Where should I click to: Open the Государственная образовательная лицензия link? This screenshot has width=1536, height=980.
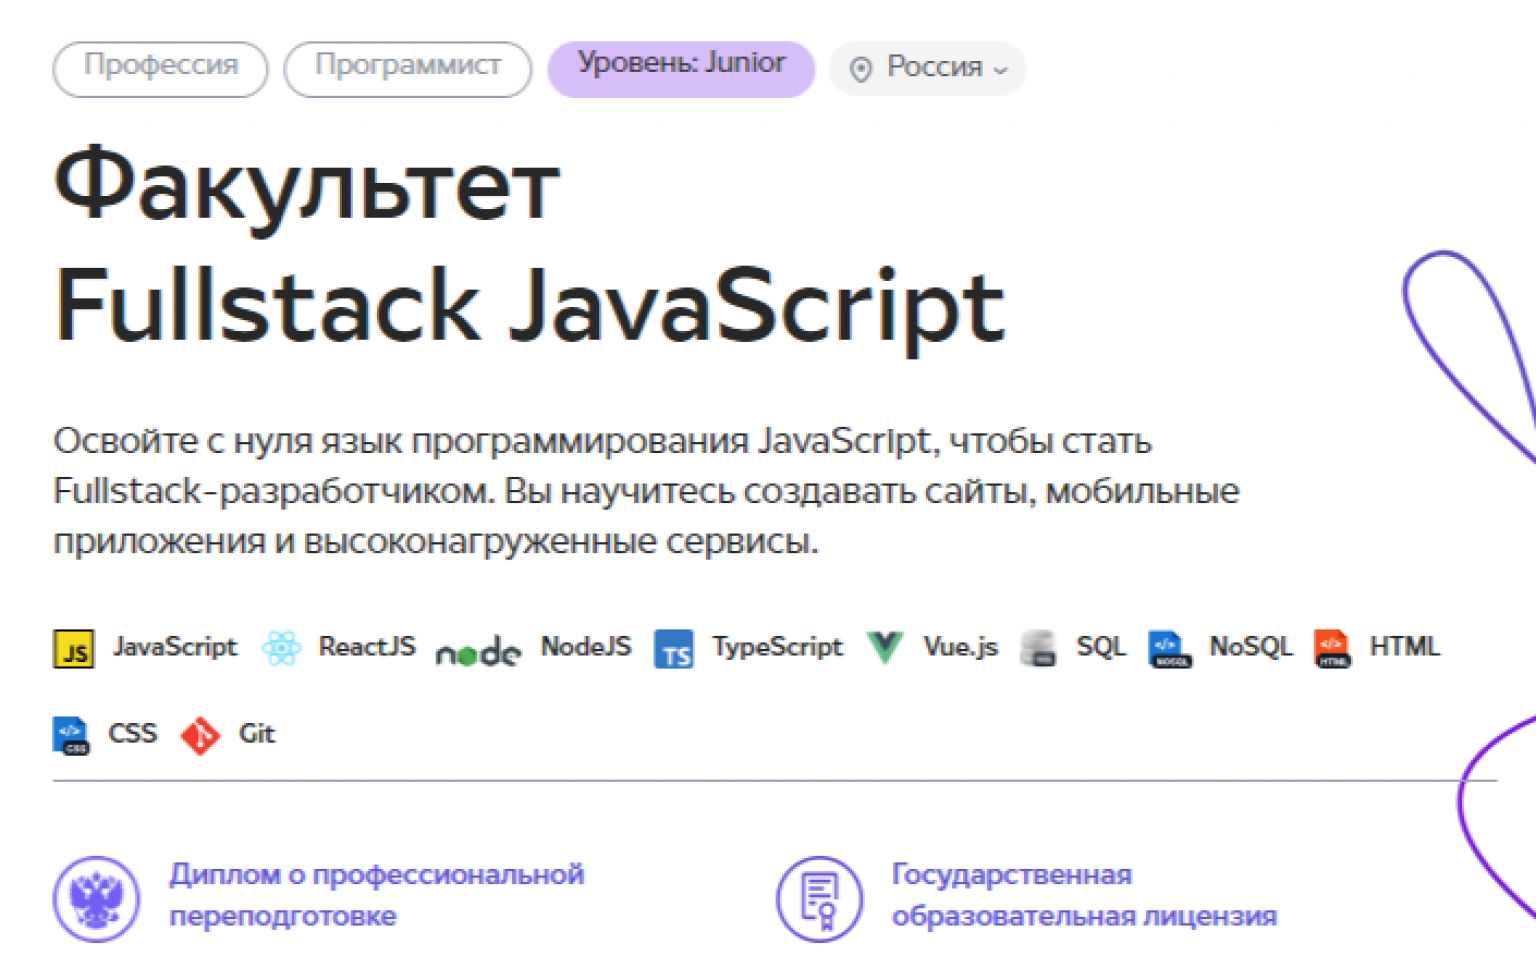tap(1087, 893)
